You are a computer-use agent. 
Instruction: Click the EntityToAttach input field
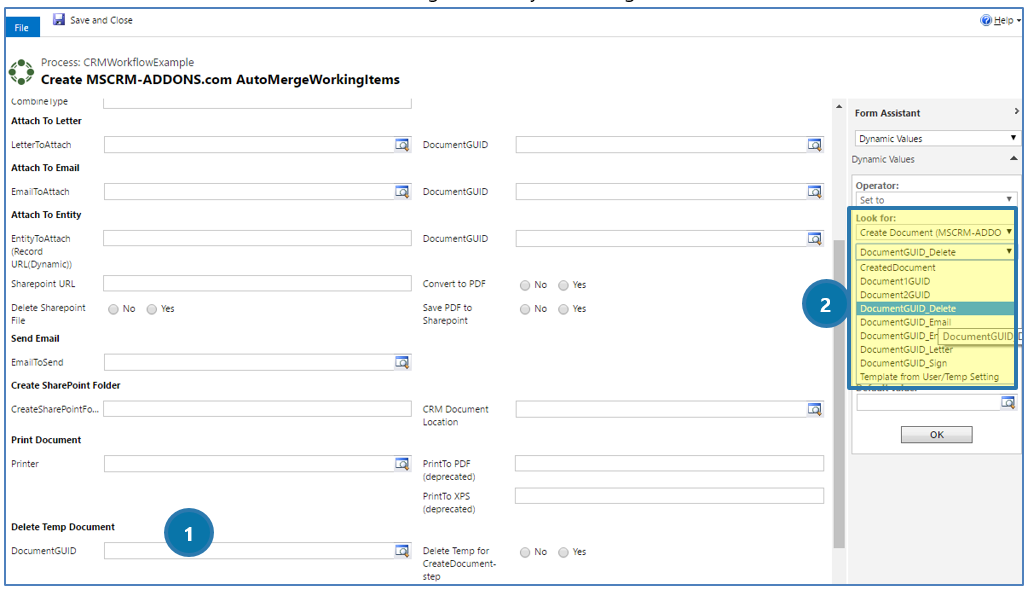[x=257, y=238]
